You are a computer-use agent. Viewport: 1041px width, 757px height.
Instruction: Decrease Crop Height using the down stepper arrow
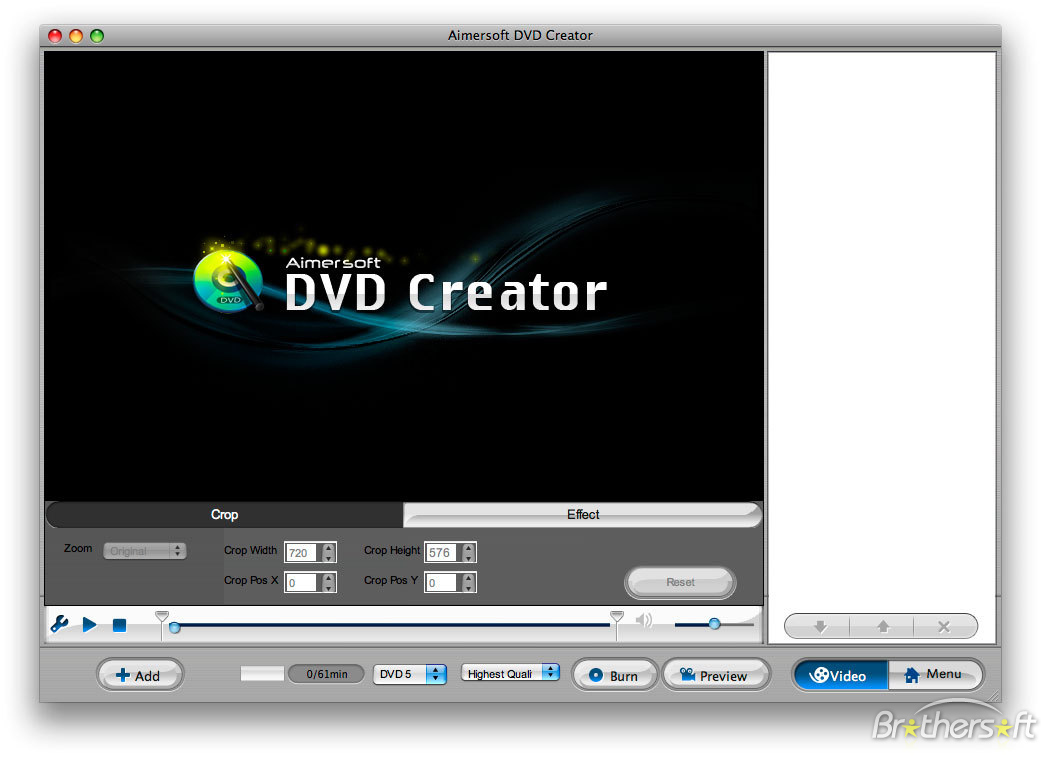coord(469,558)
